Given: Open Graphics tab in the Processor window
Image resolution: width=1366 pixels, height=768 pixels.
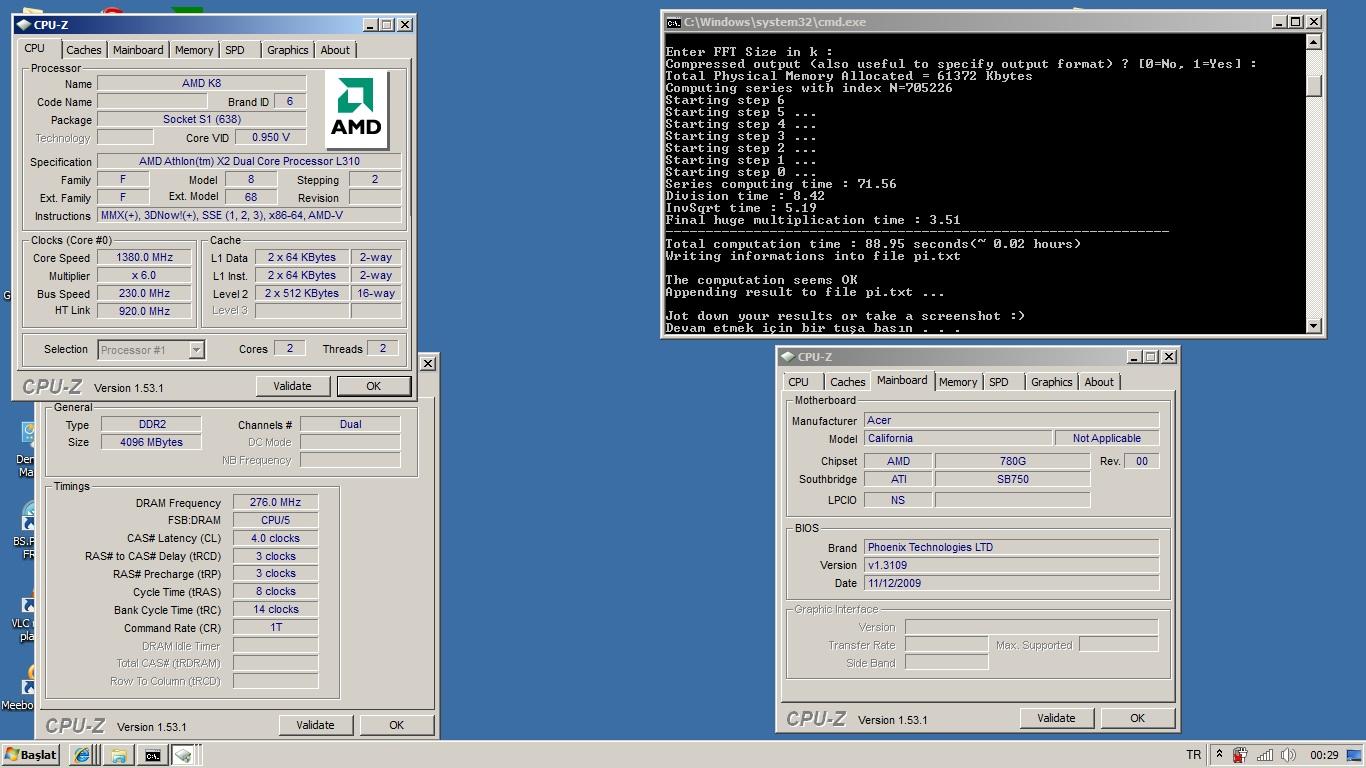Looking at the screenshot, I should coord(288,50).
